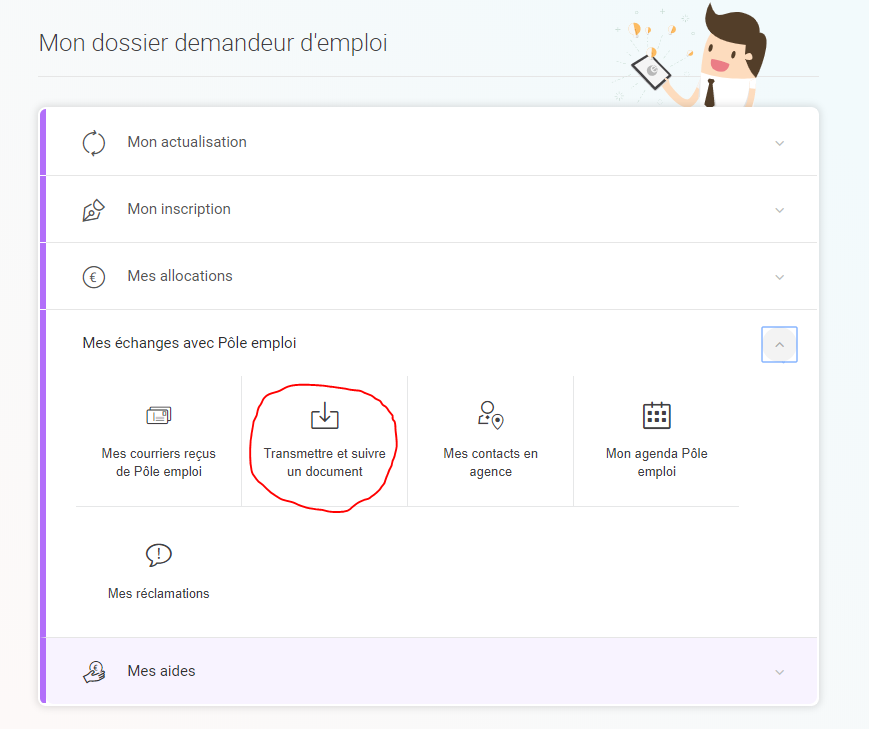Expand the Mes aides chevron
Image resolution: width=869 pixels, height=729 pixels.
779,672
